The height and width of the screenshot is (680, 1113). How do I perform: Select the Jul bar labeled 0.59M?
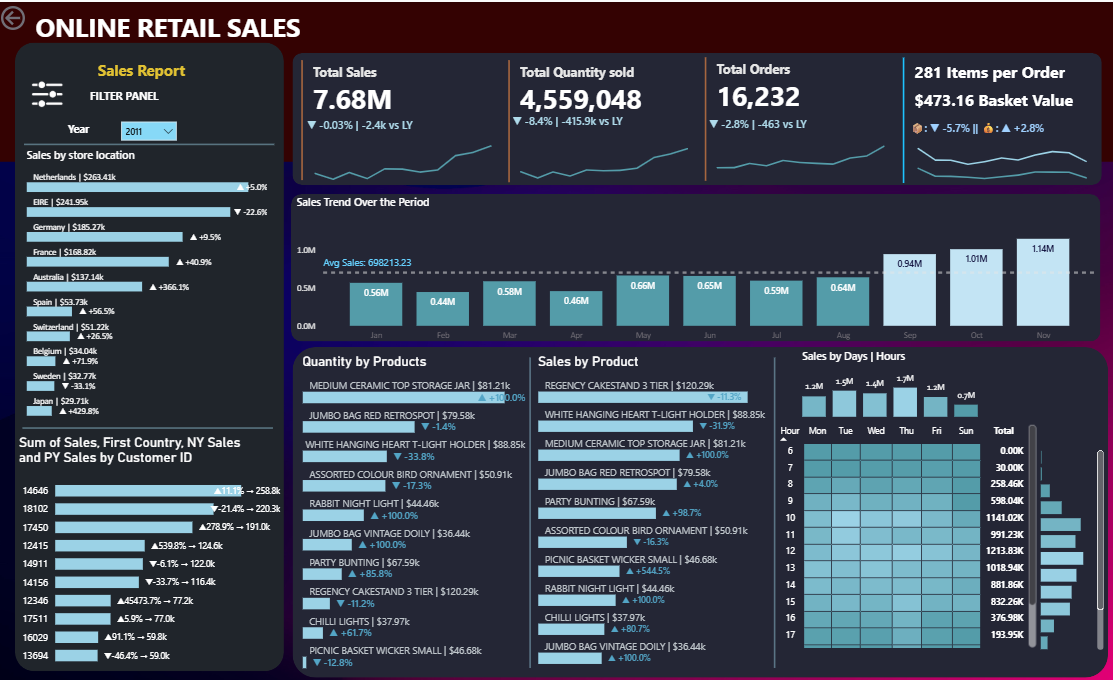click(x=777, y=304)
